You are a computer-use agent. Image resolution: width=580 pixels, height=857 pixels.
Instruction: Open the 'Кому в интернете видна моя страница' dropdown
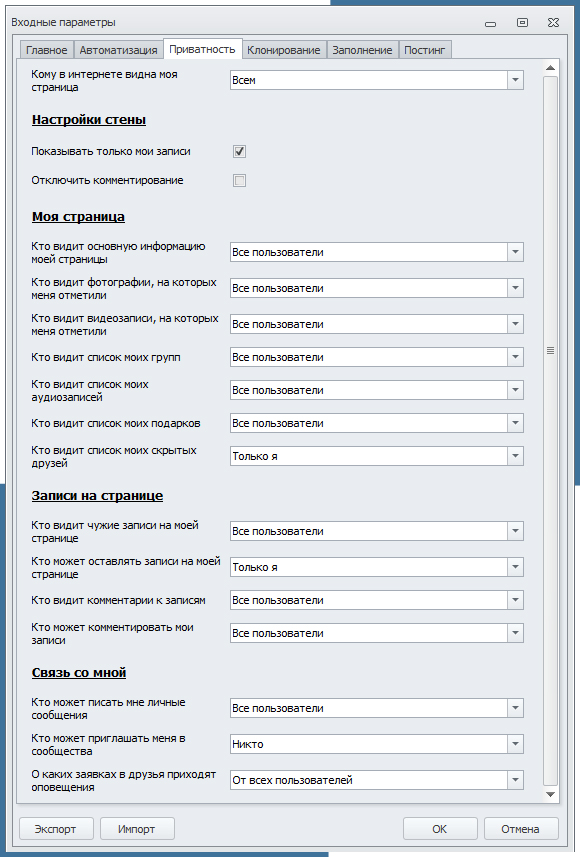(377, 80)
